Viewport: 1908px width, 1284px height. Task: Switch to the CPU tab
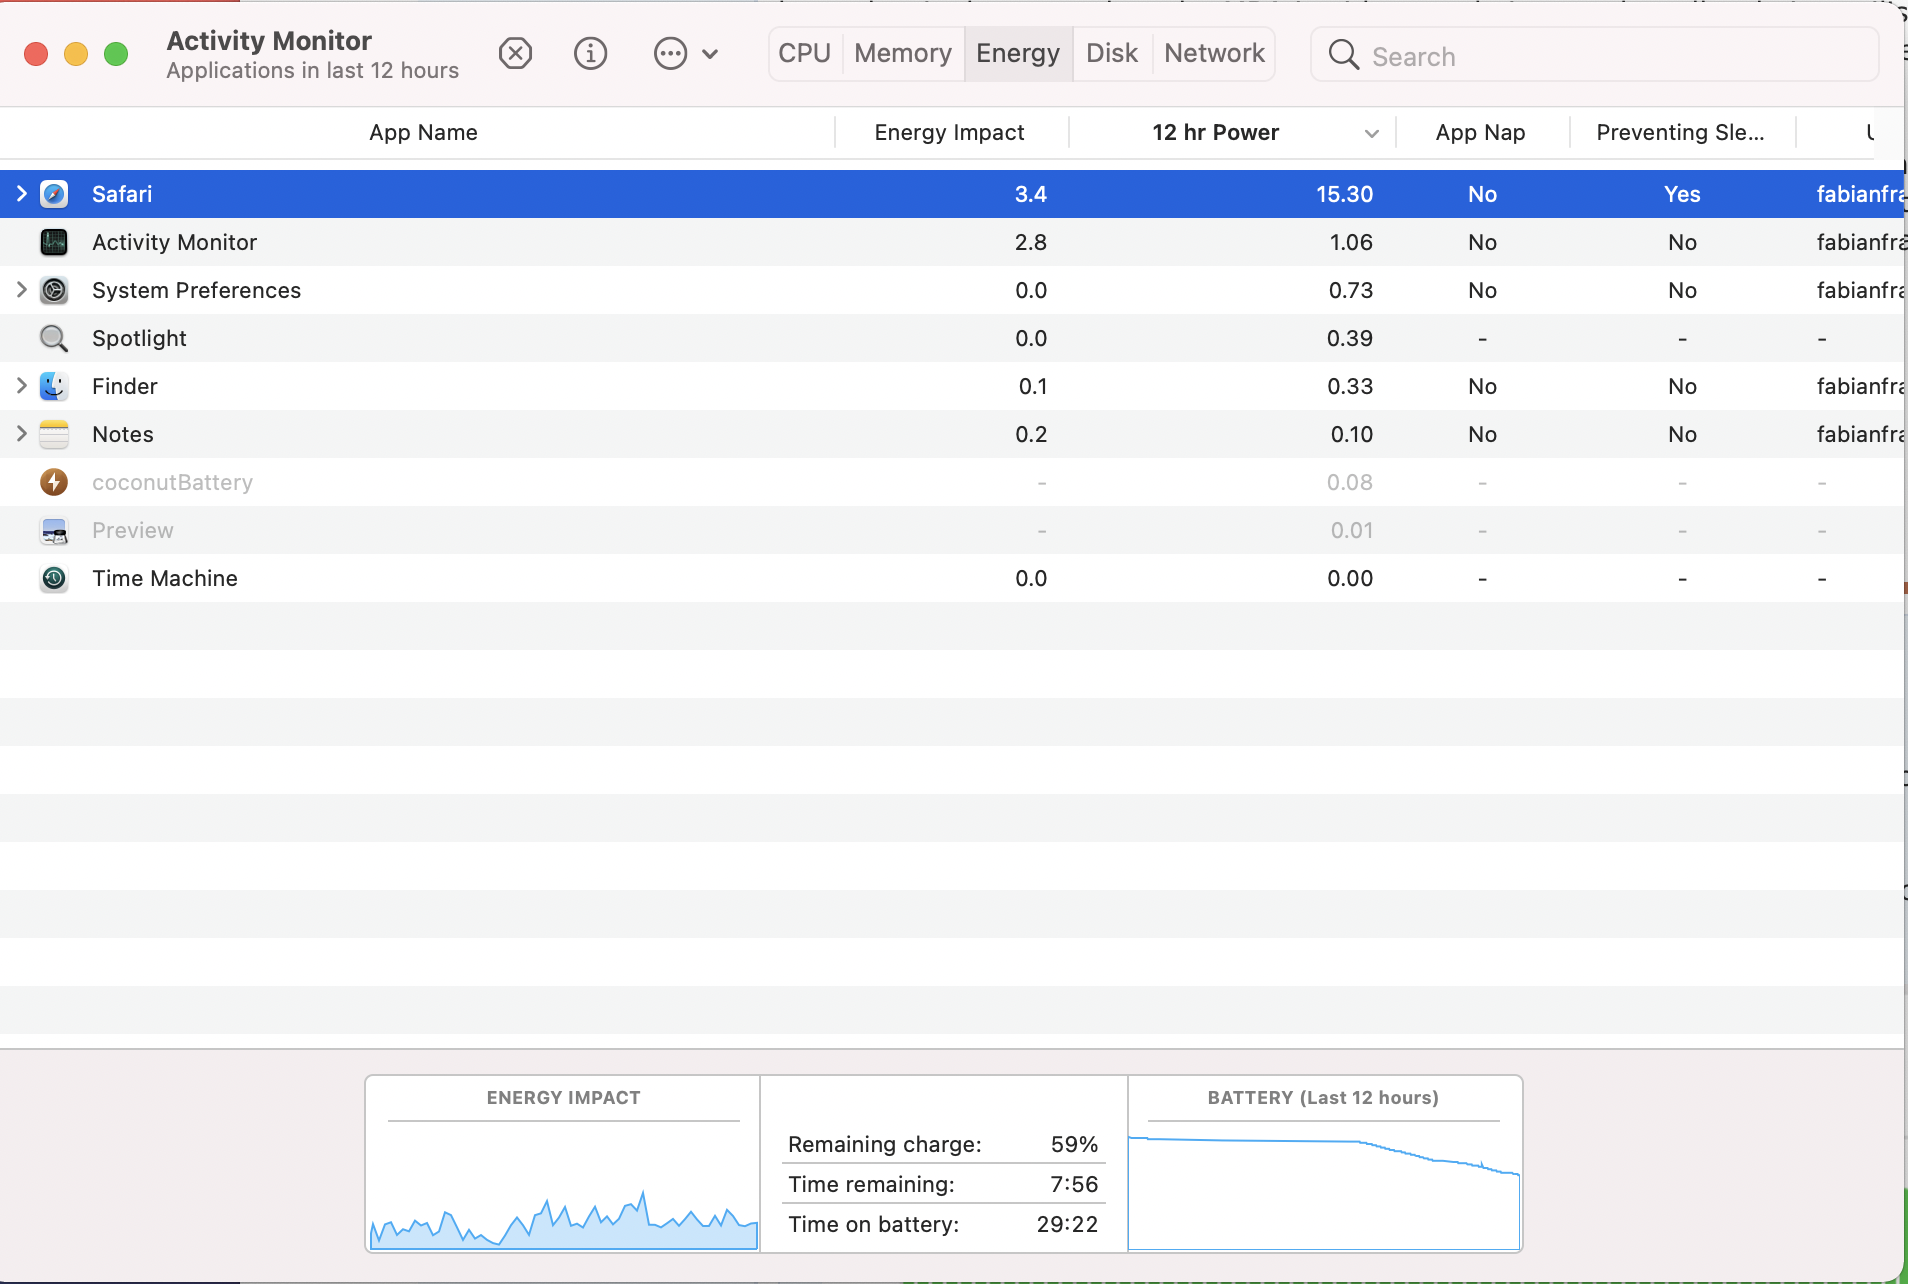pos(804,53)
